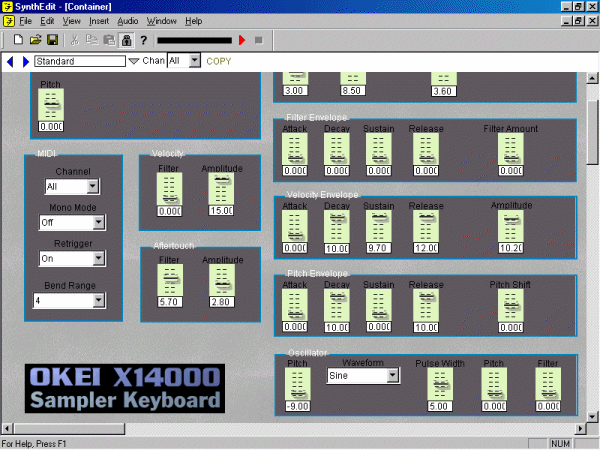The height and width of the screenshot is (450, 600).
Task: Click the Paste clipboard icon
Action: [x=109, y=40]
